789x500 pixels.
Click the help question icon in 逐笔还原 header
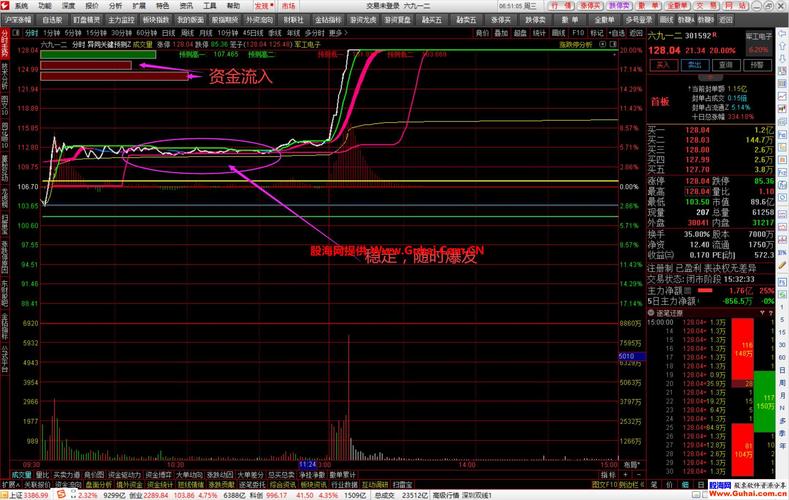coord(770,313)
